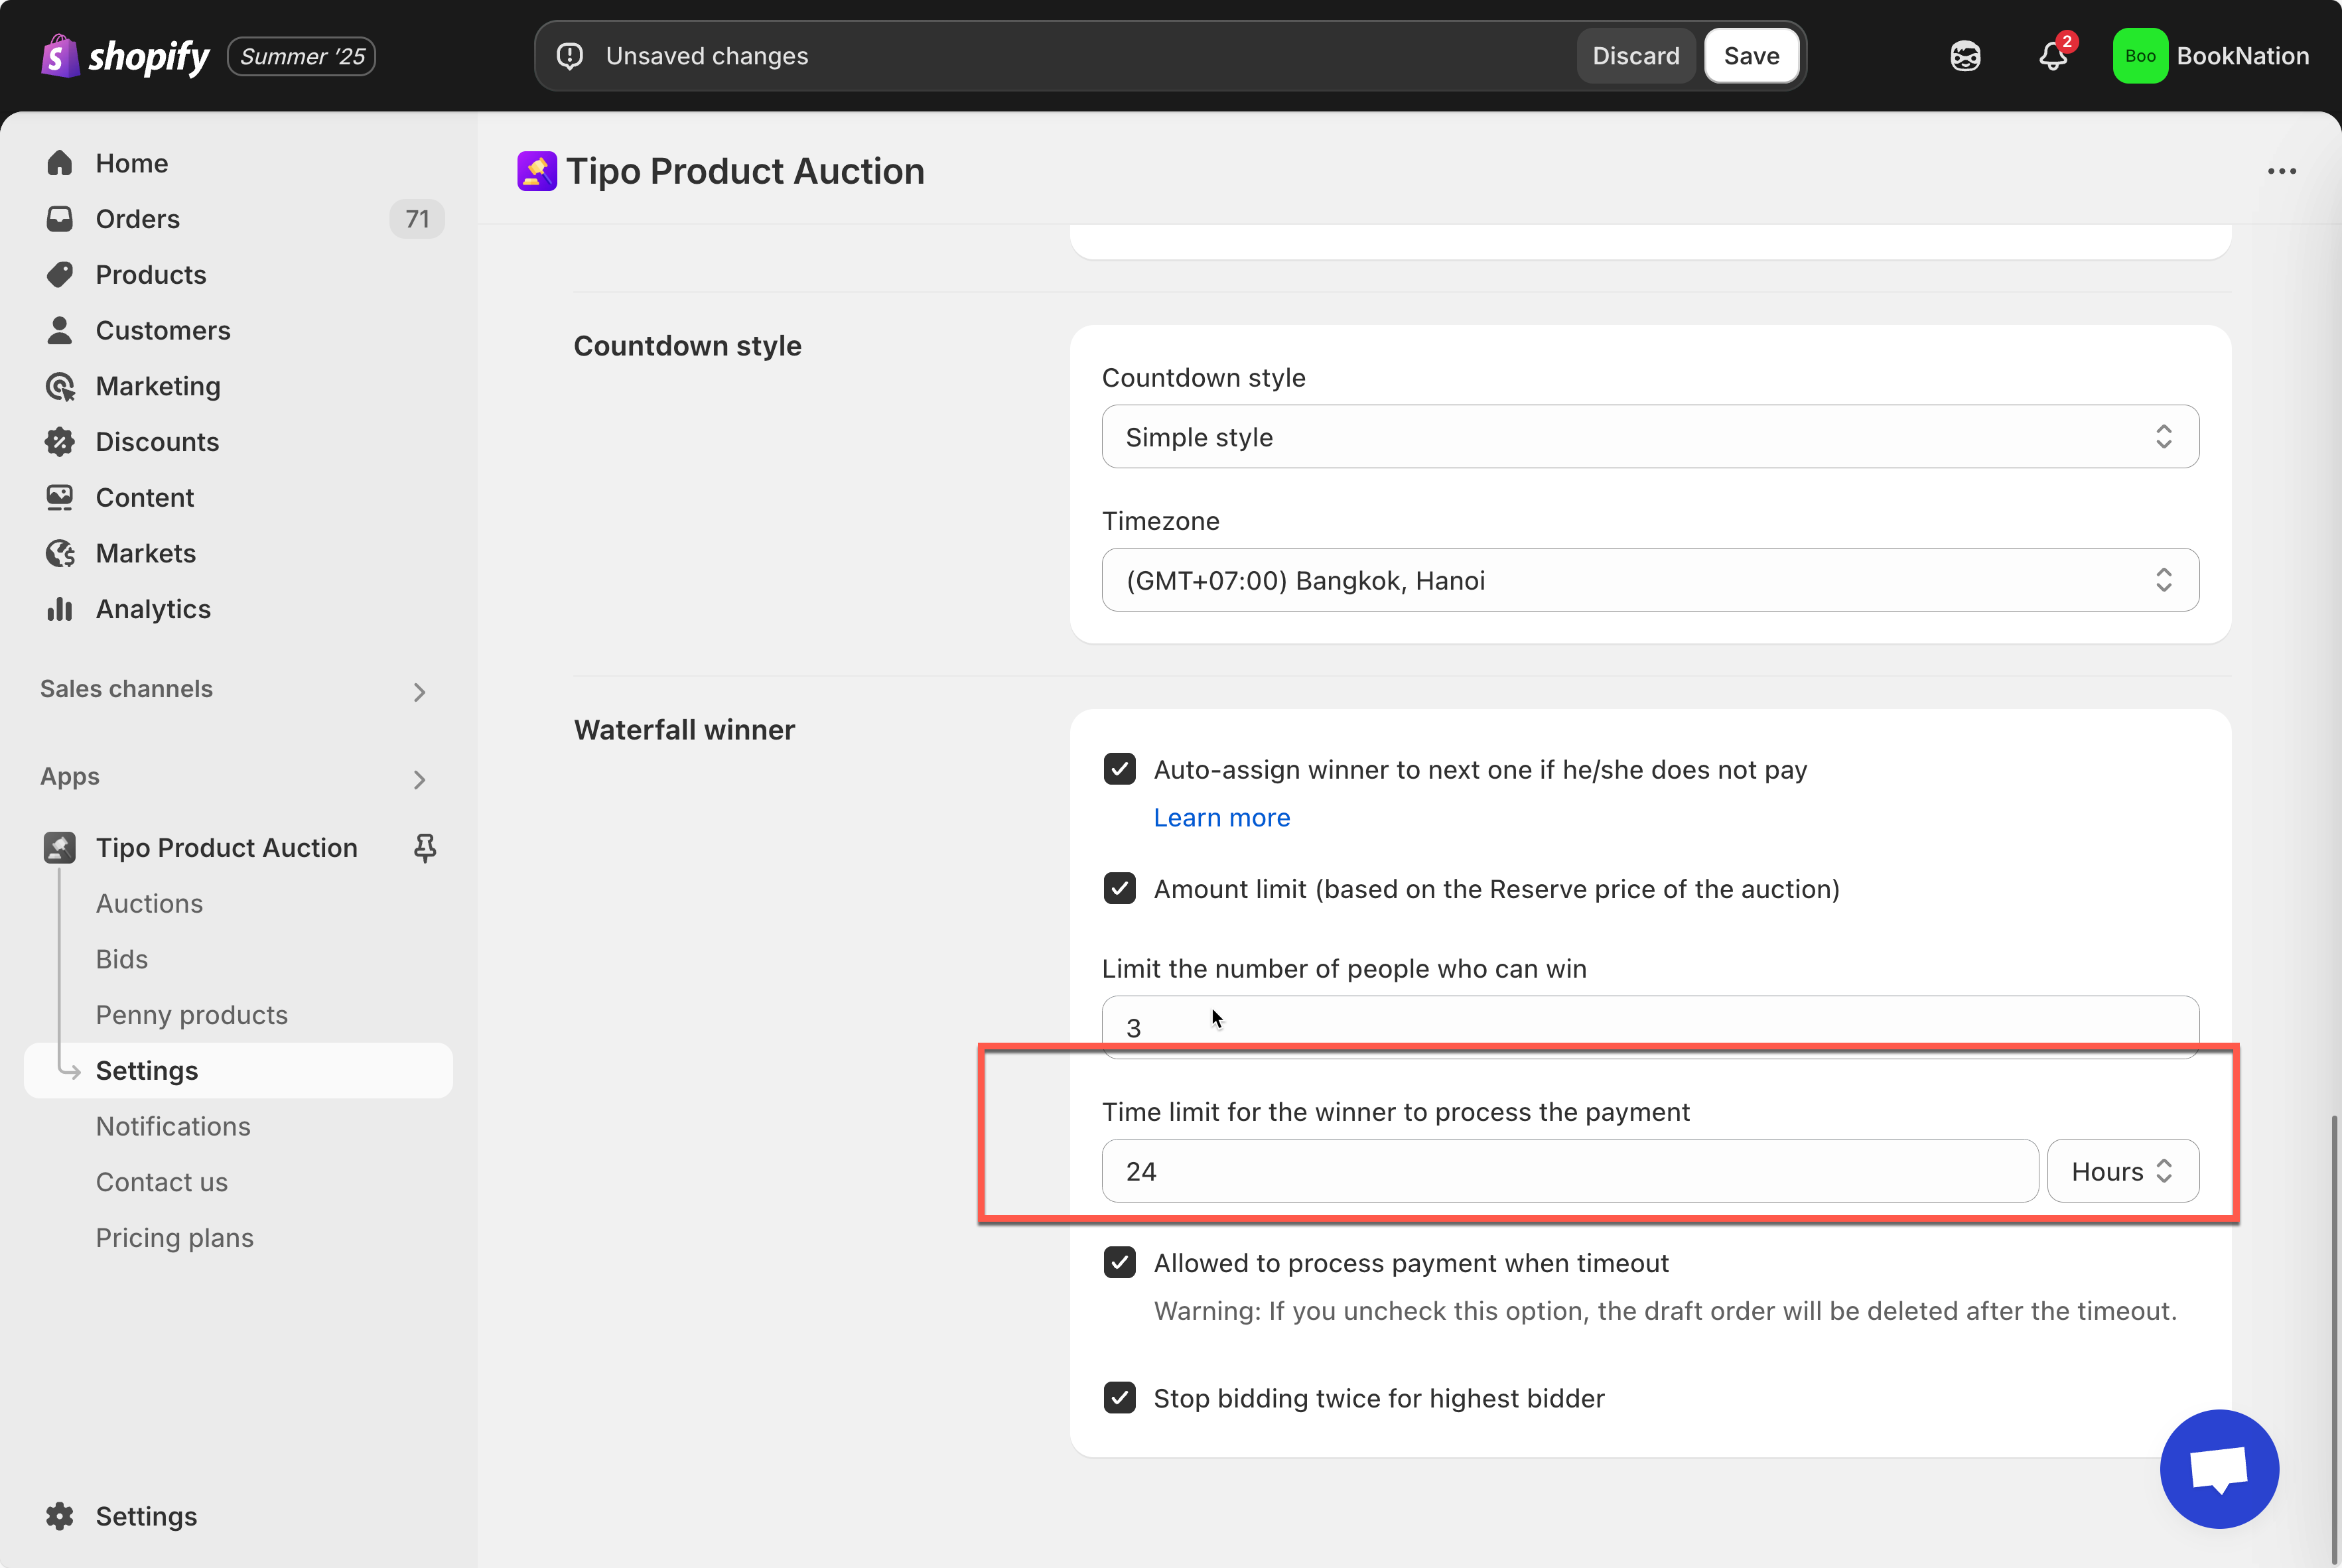
Task: Open the notifications bell icon
Action: coord(2052,56)
